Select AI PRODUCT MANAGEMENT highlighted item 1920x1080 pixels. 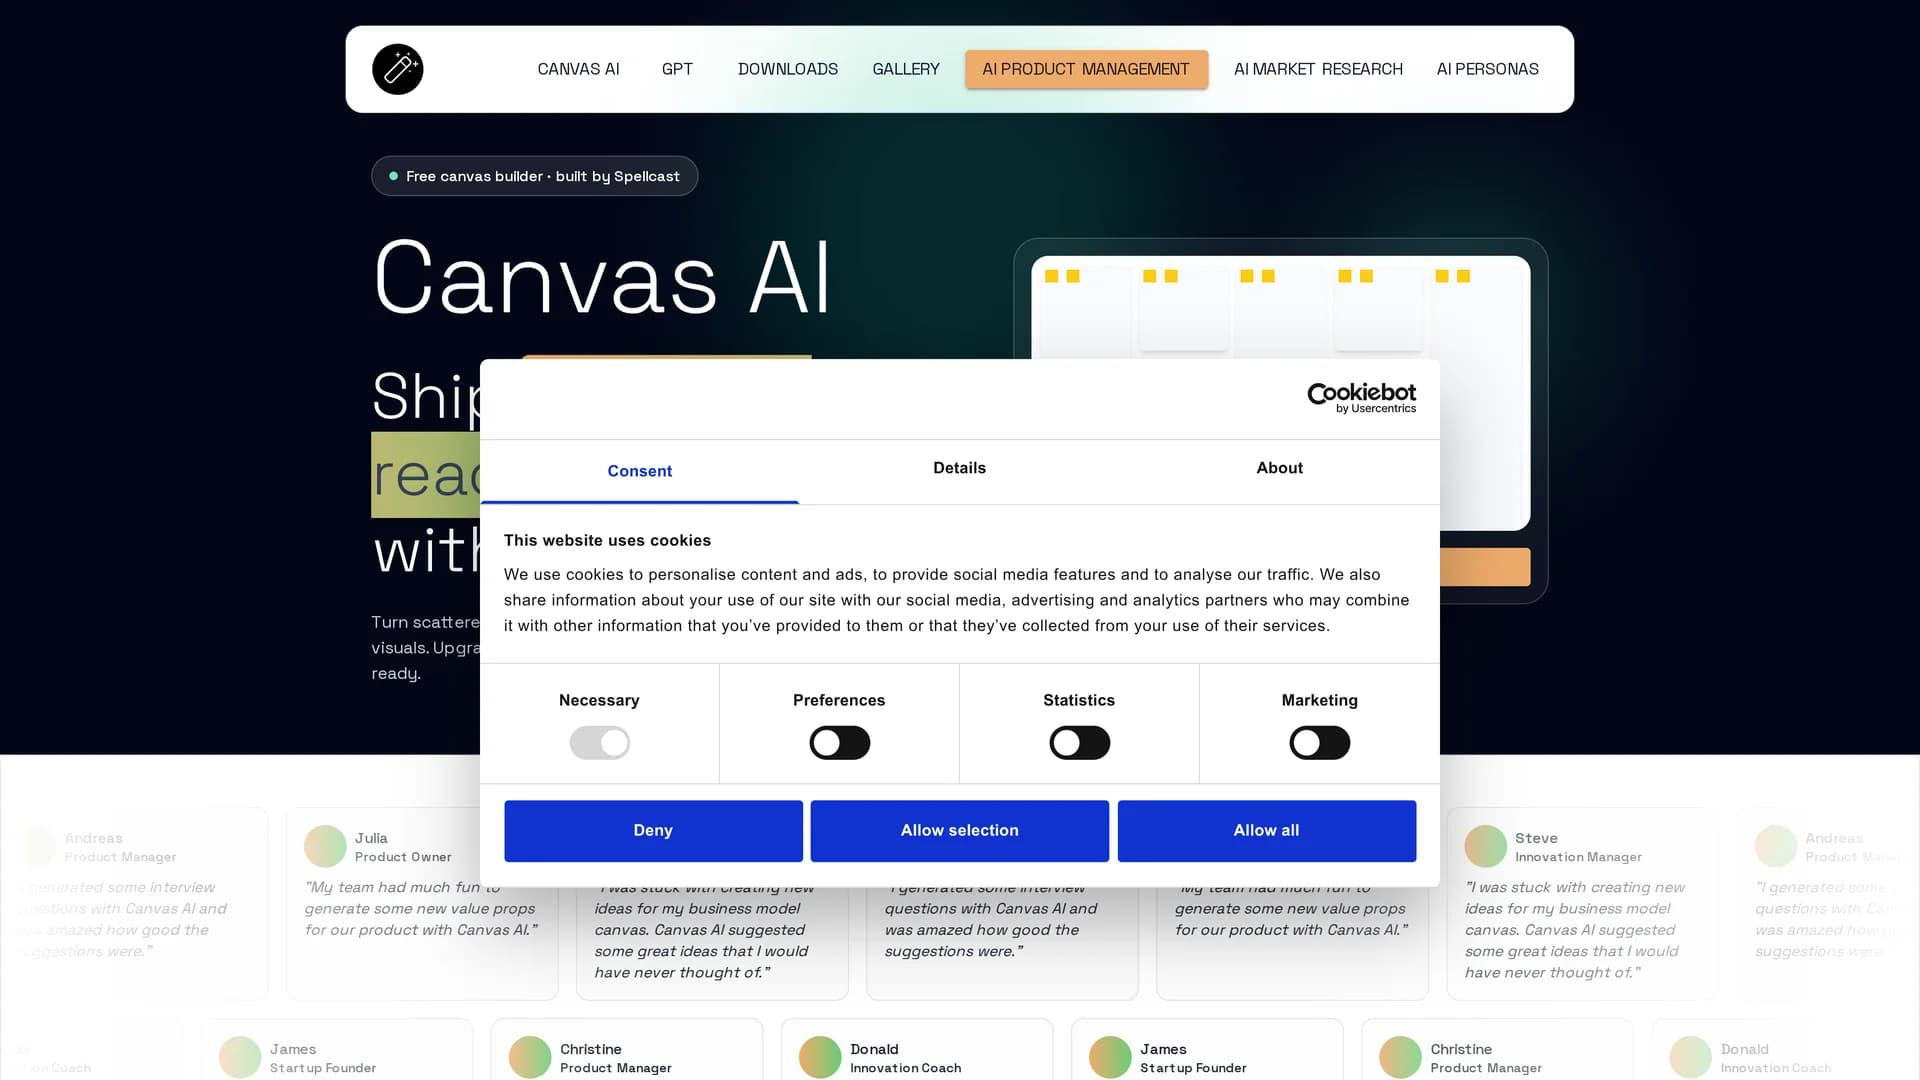[x=1086, y=69]
